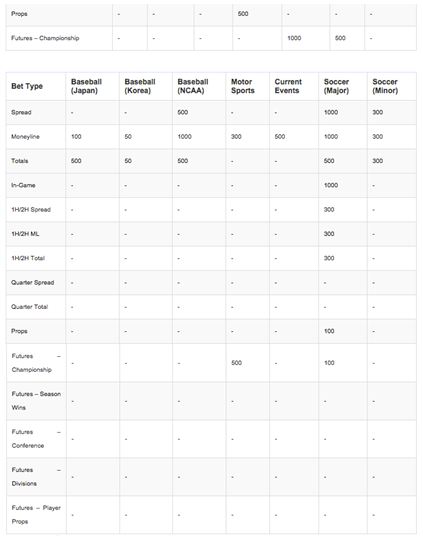423x541 pixels.
Task: Select the Baseball (NCAA) column header
Action: 193,86
